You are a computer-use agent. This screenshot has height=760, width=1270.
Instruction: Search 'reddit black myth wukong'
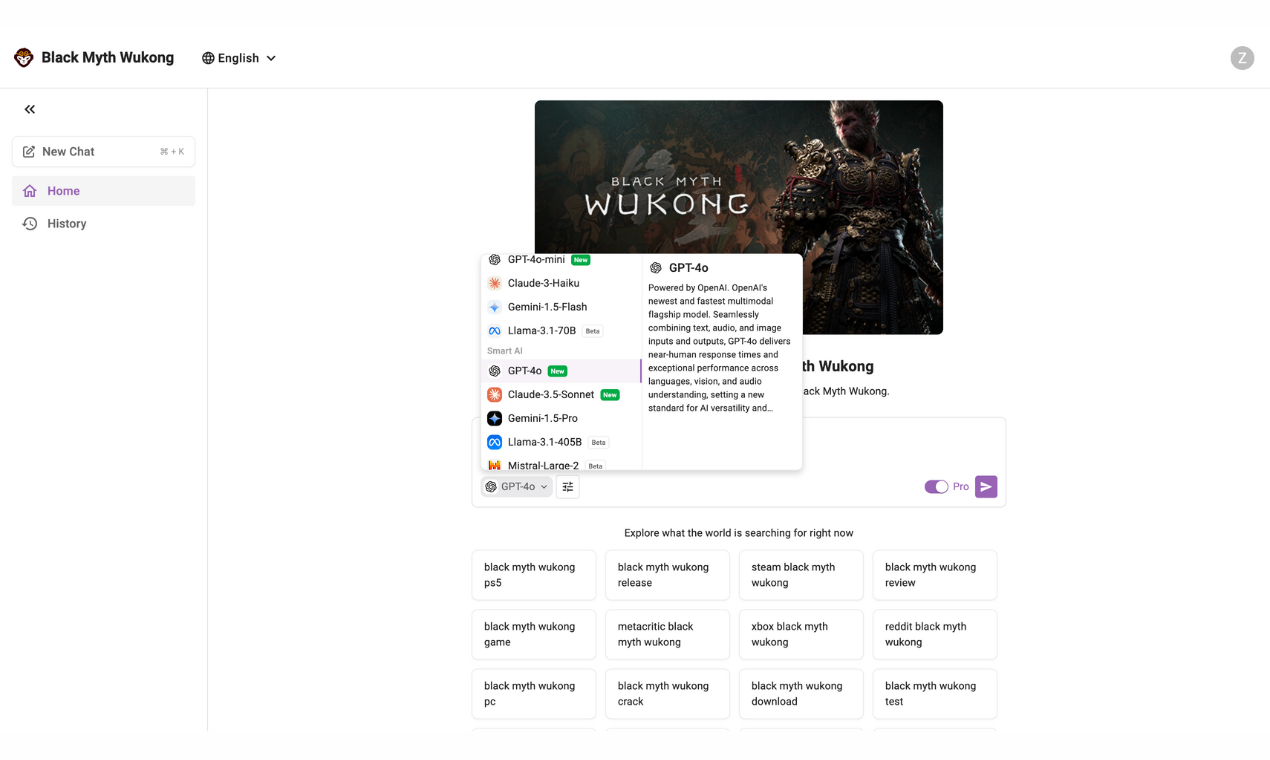(935, 635)
